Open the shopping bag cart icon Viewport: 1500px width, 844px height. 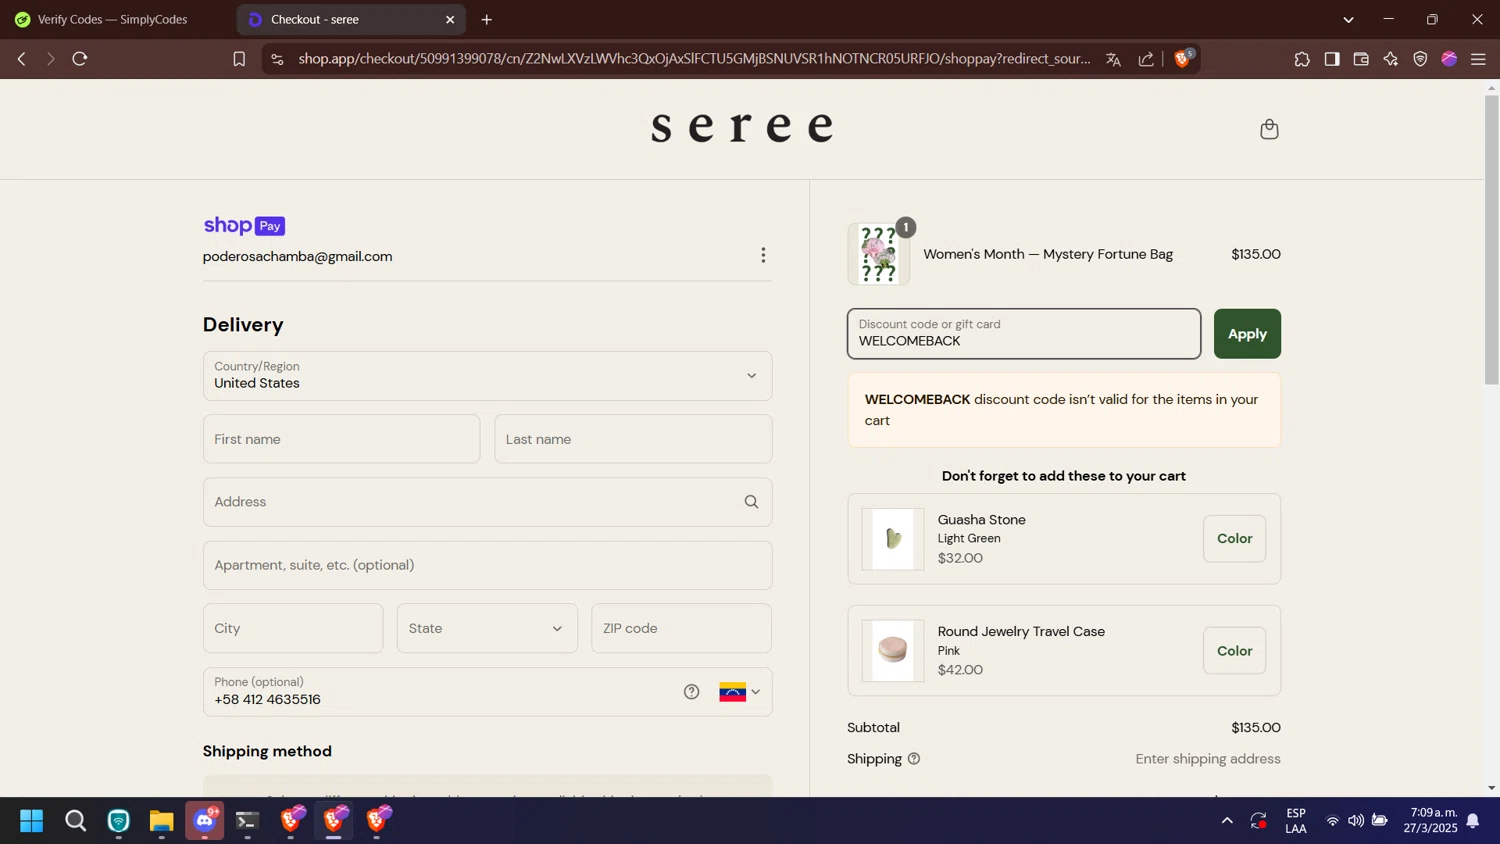[1269, 129]
